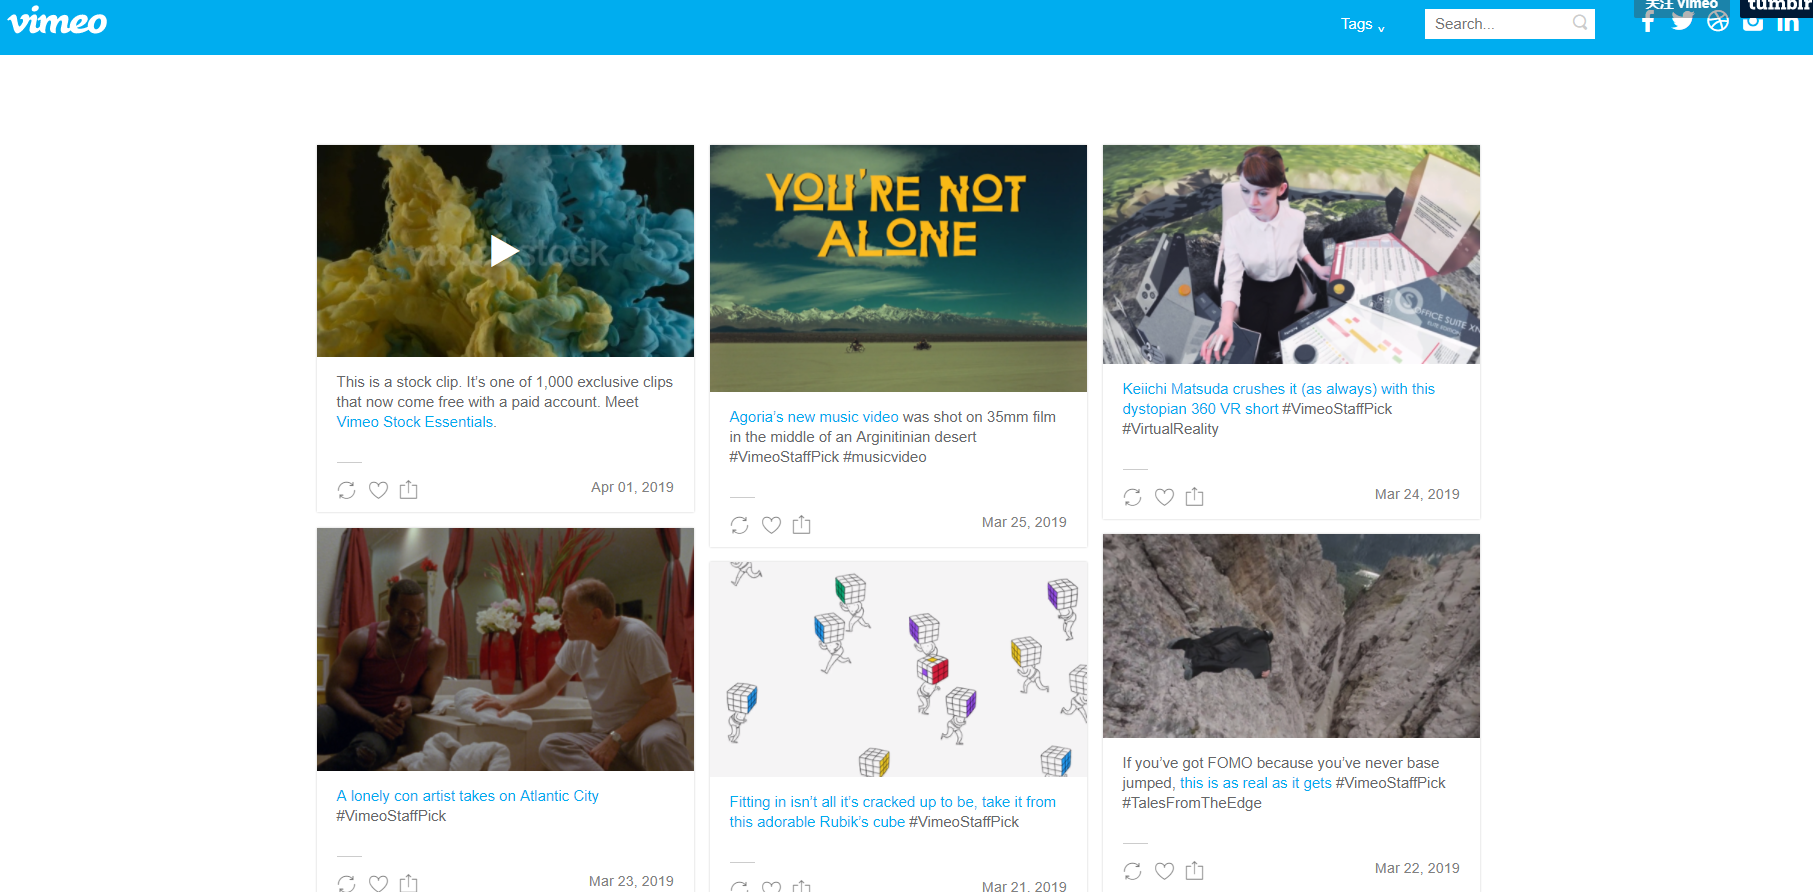Open the Twitter social icon
1813x892 pixels.
pos(1682,22)
